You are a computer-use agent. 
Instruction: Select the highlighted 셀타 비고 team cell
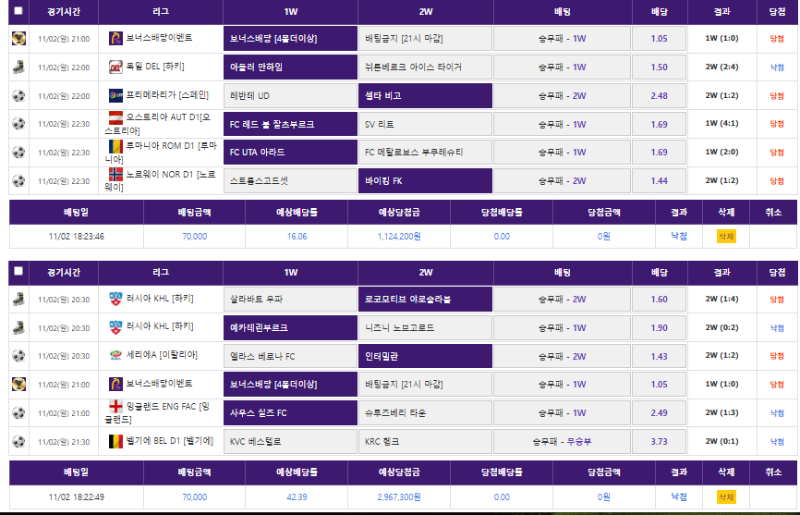click(425, 96)
